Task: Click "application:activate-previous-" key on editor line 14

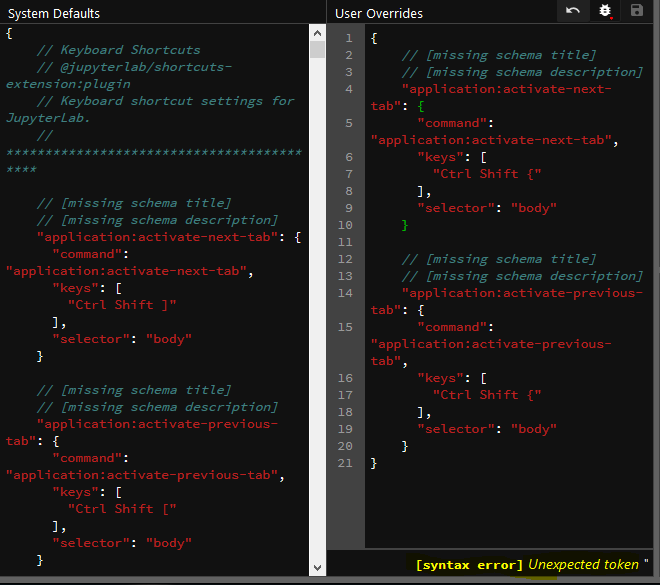Action: coord(522,293)
